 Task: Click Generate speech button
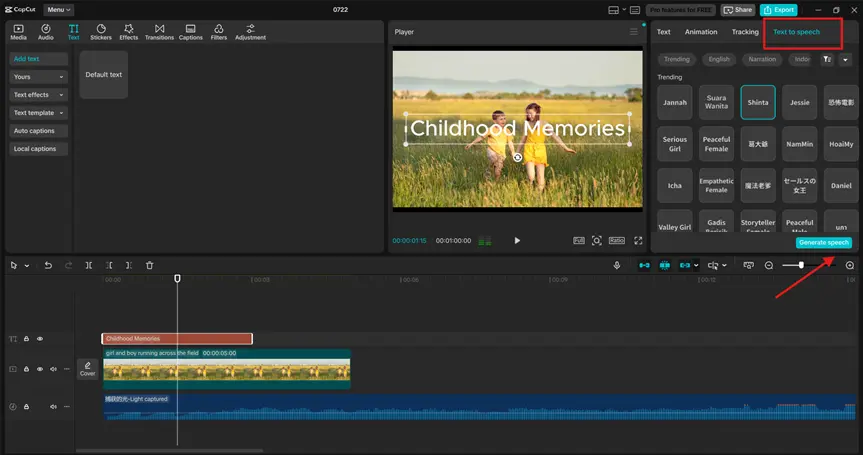tap(824, 243)
